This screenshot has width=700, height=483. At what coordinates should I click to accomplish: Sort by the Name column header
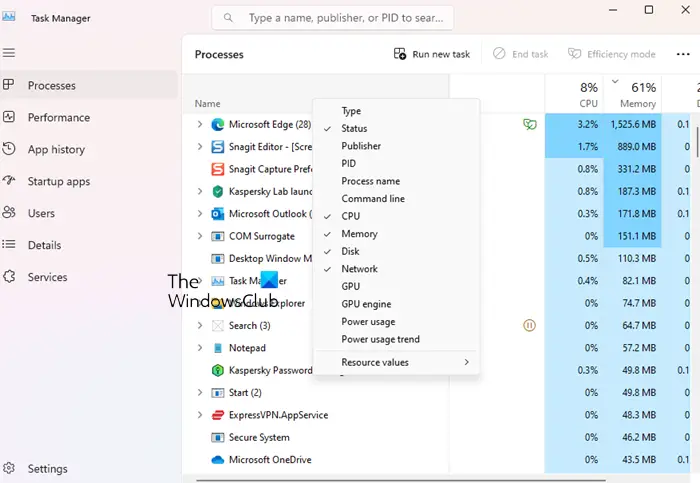[315, 94]
